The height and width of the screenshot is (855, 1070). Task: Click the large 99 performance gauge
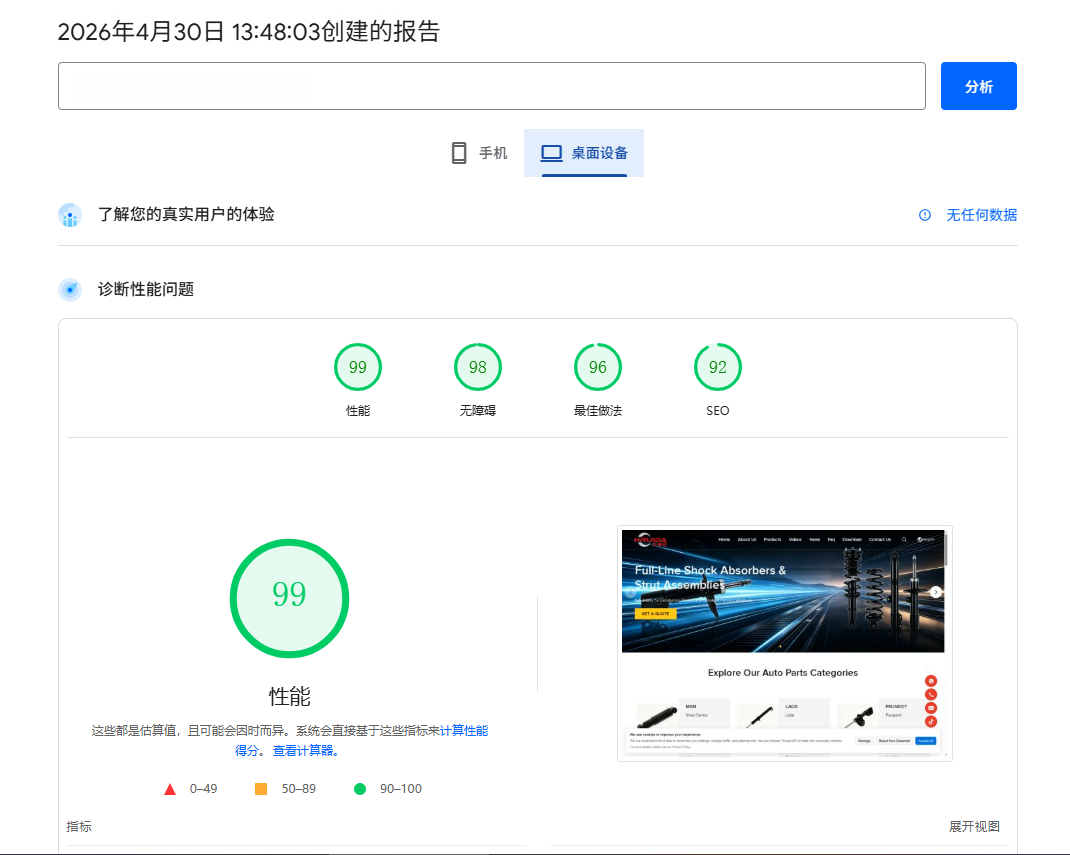[x=289, y=598]
